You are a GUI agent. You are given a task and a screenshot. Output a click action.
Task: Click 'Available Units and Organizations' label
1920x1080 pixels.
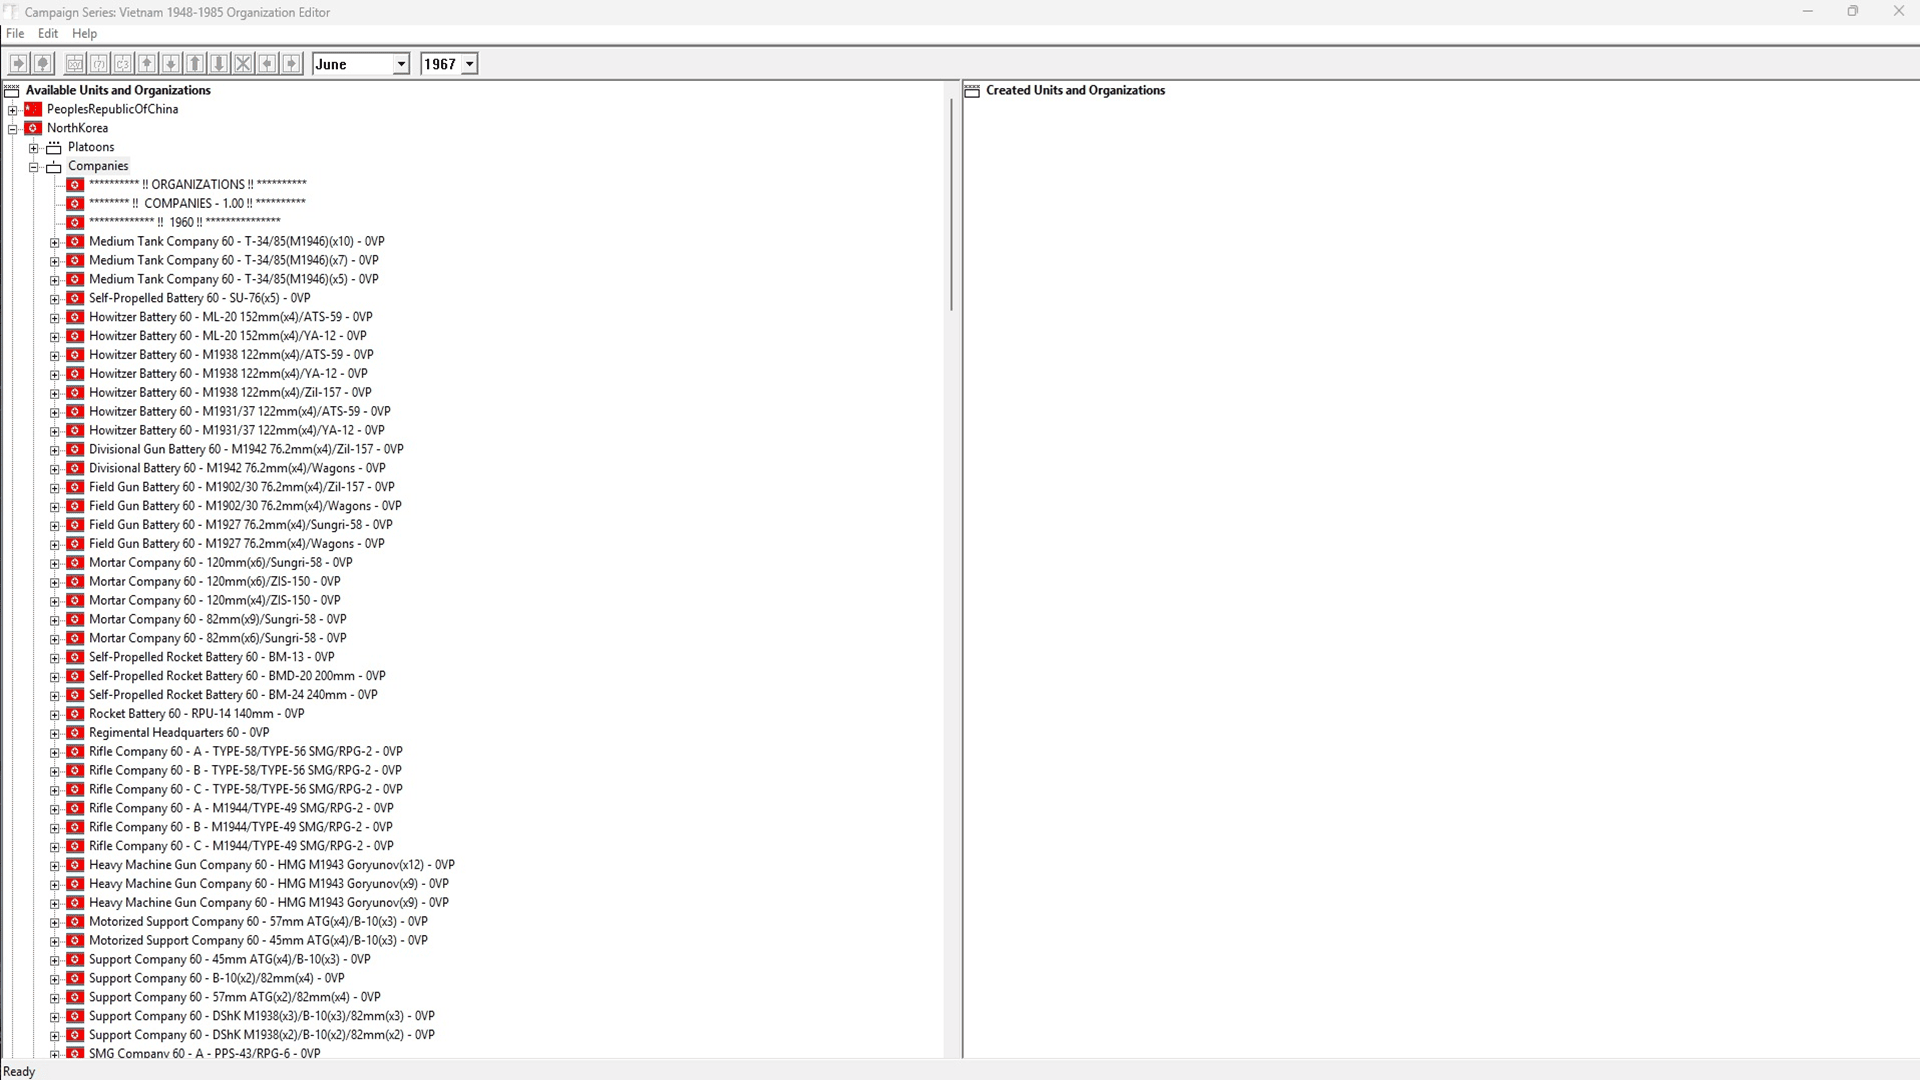(x=118, y=90)
